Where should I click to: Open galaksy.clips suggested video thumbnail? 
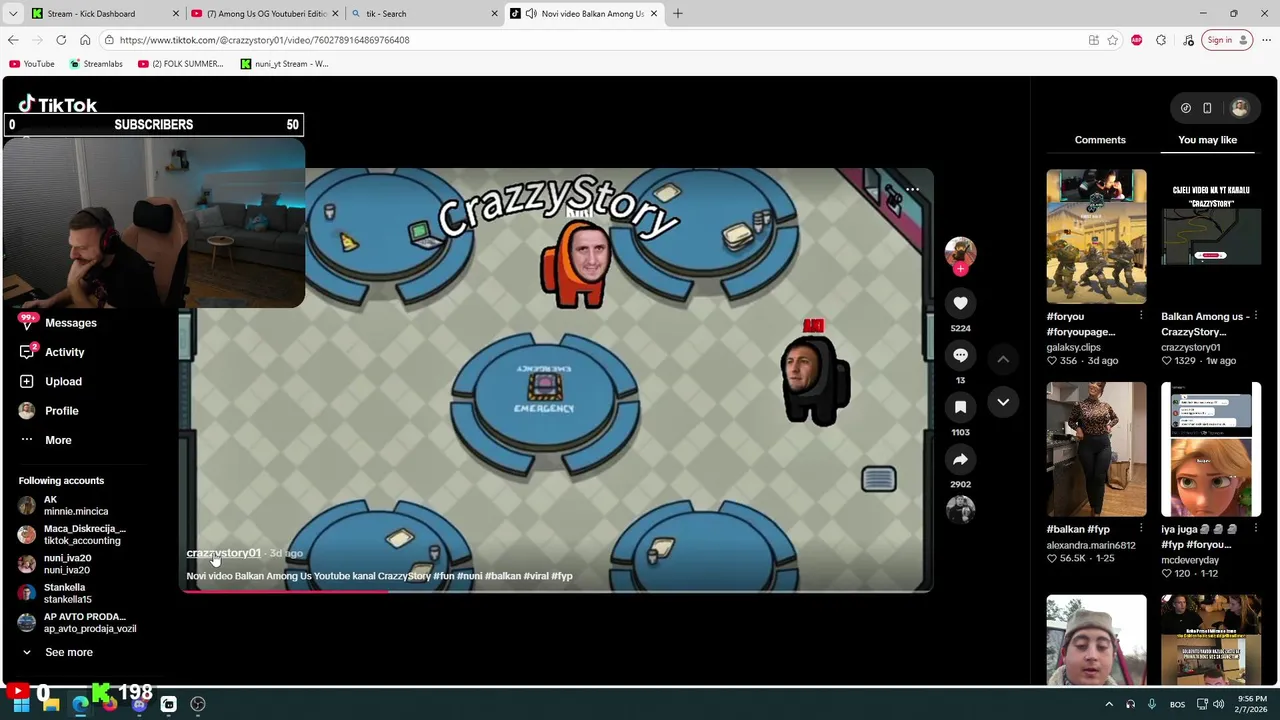(x=1096, y=236)
